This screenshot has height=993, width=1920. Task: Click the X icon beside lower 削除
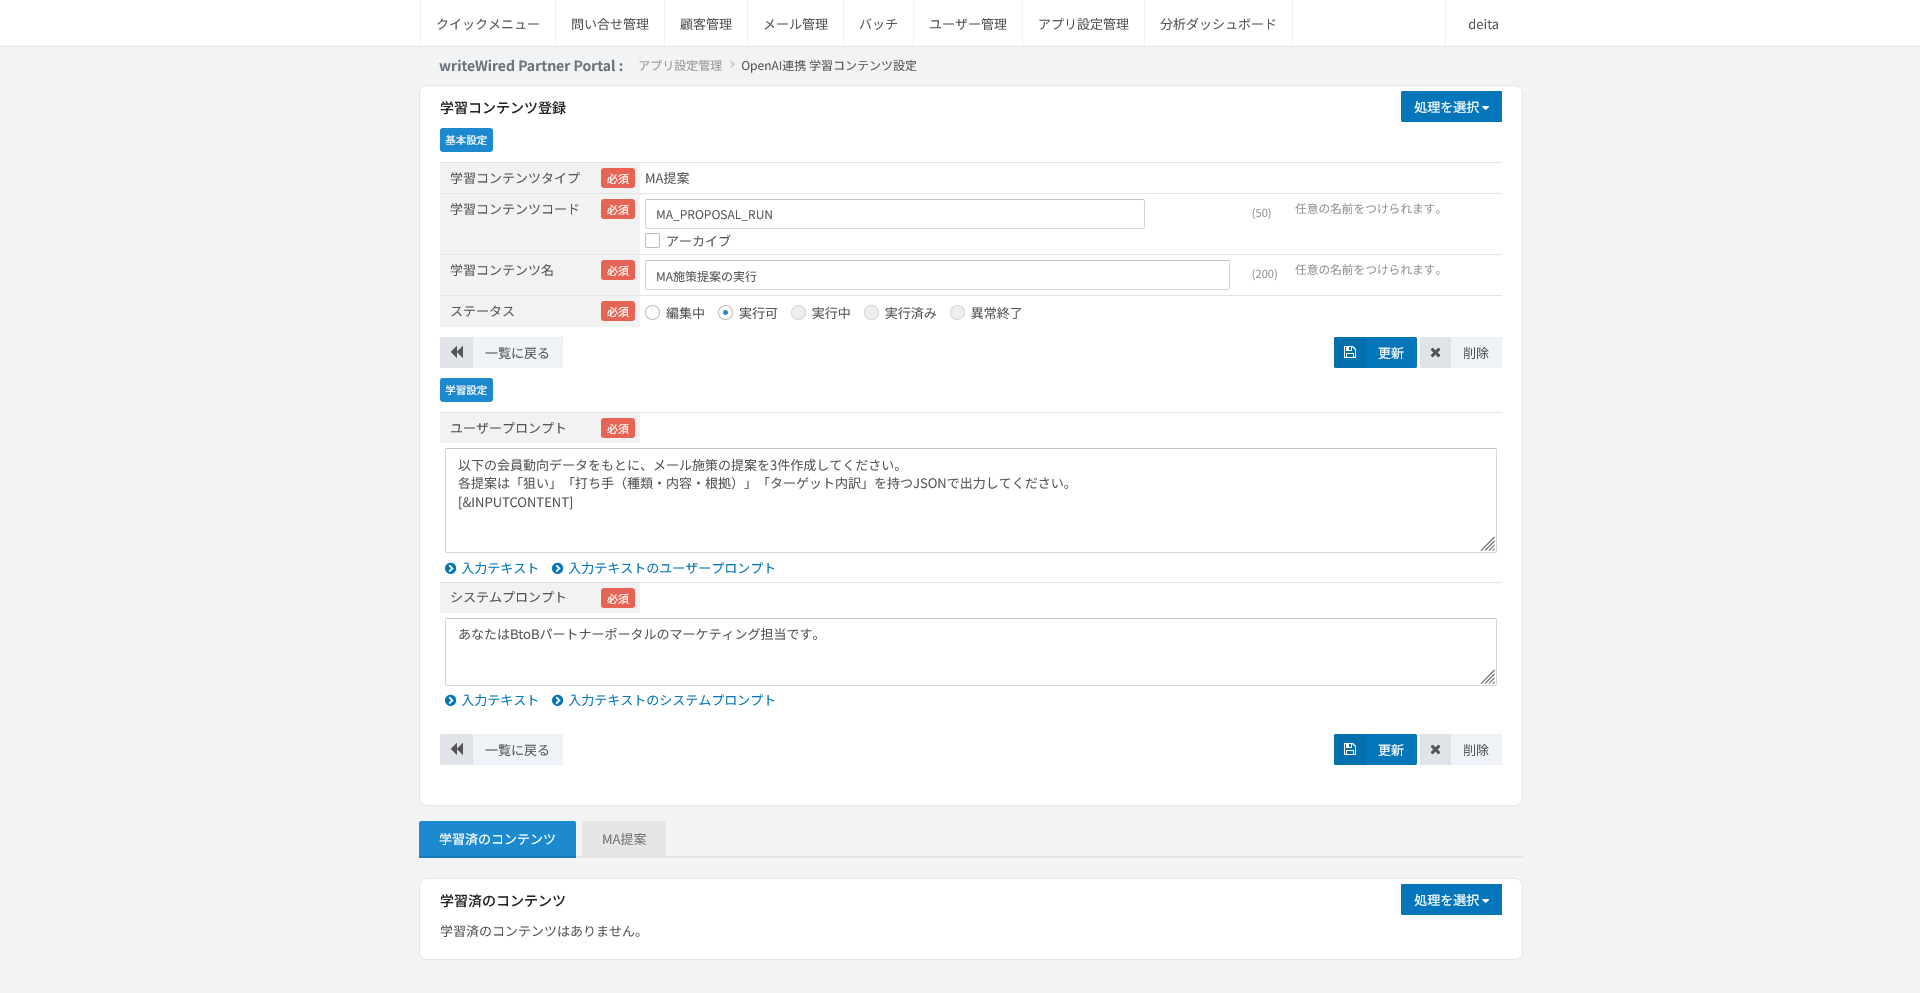coord(1435,749)
